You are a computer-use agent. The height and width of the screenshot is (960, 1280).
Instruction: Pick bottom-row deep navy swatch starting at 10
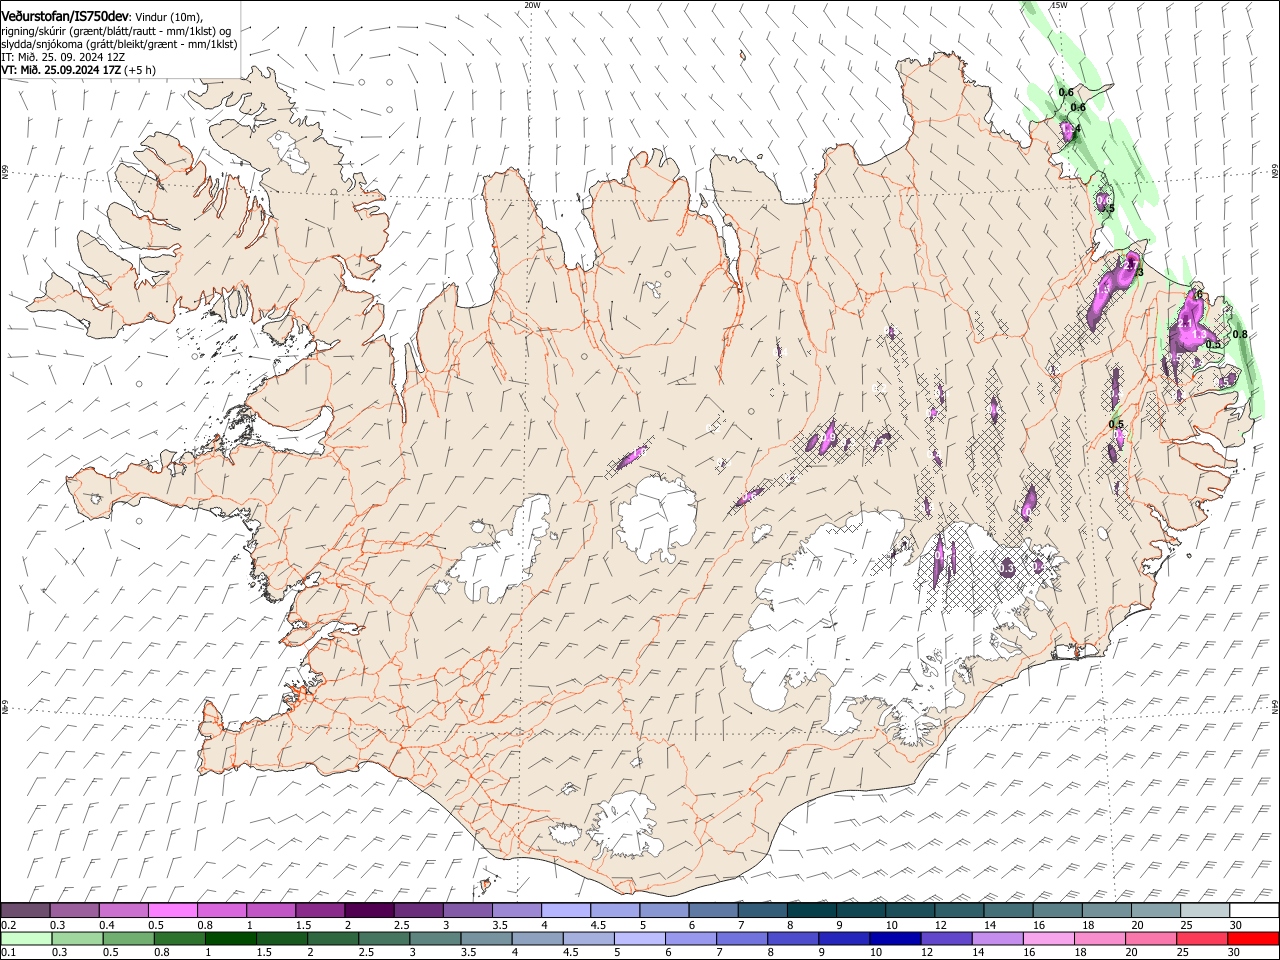tap(895, 939)
